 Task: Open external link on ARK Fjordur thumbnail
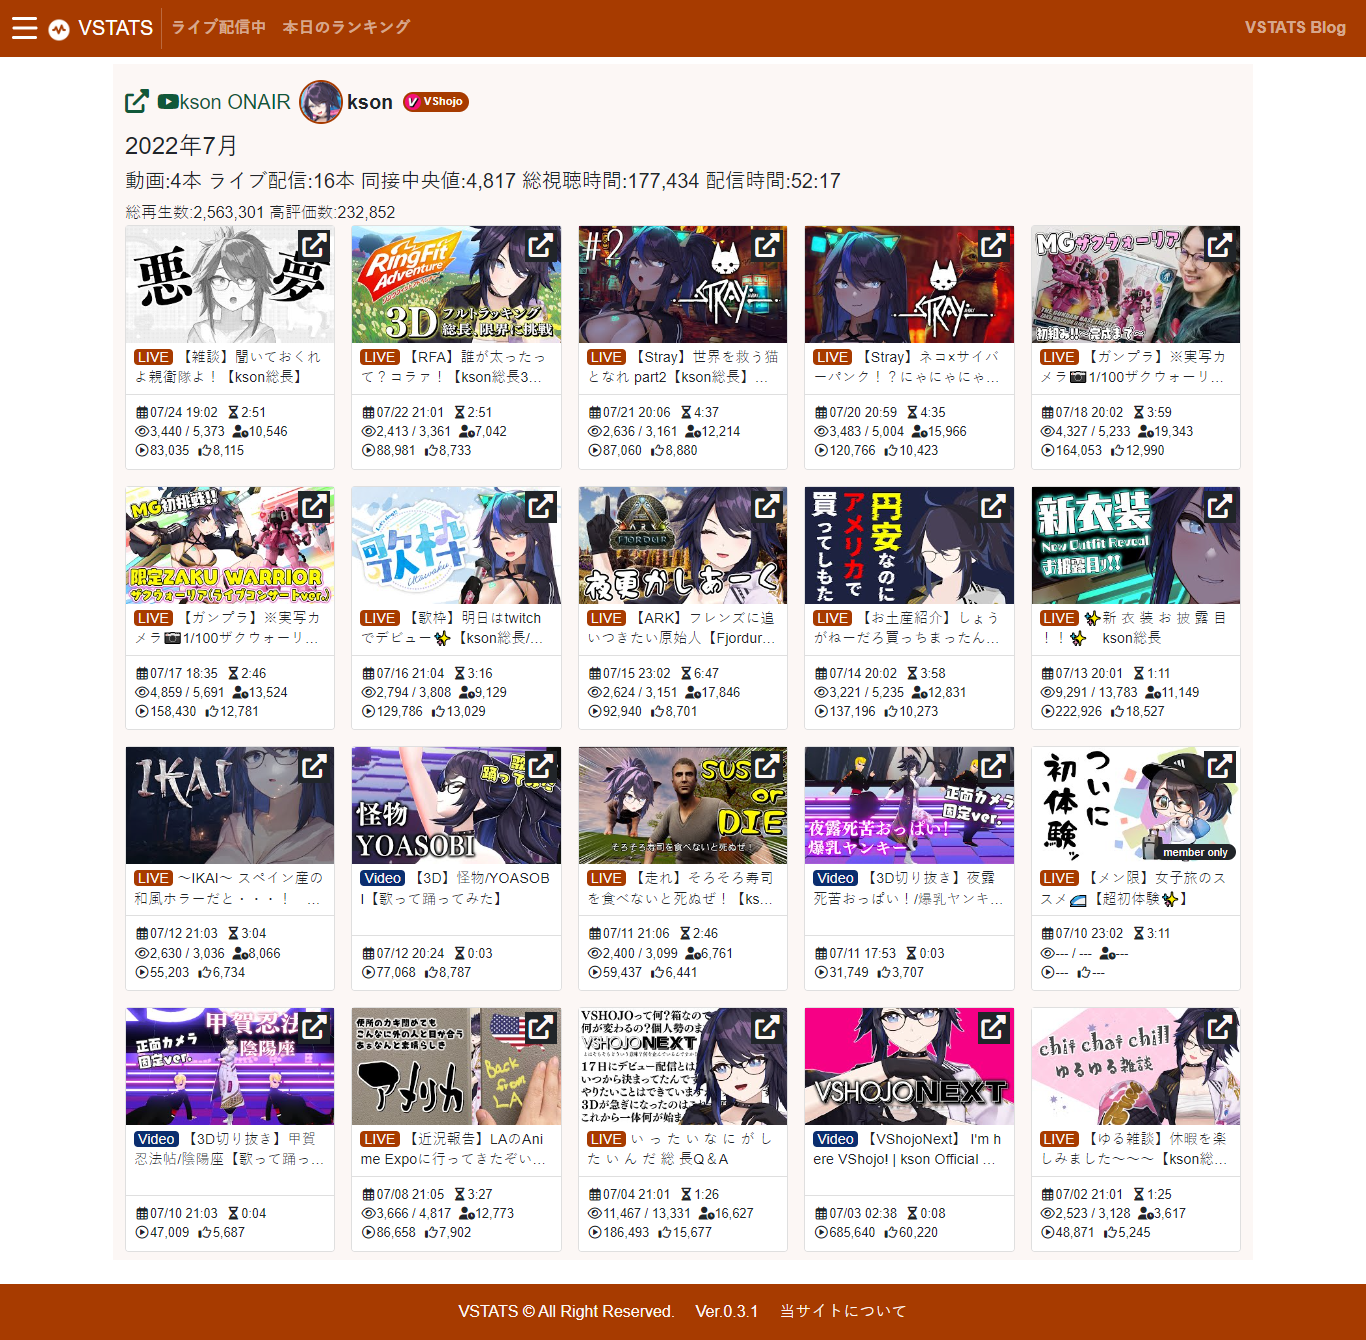pos(767,506)
